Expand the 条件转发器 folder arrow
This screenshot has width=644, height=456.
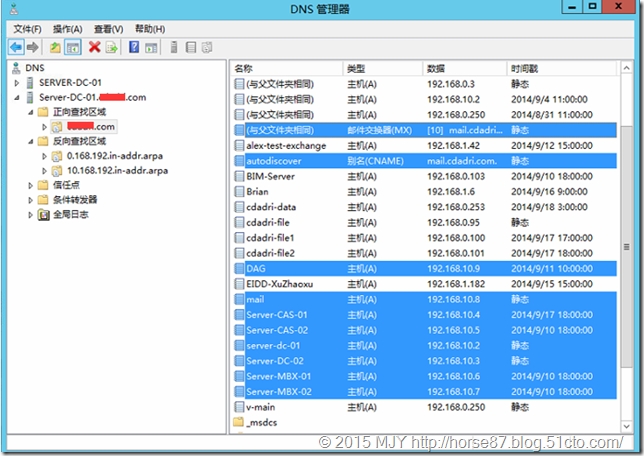(x=30, y=200)
